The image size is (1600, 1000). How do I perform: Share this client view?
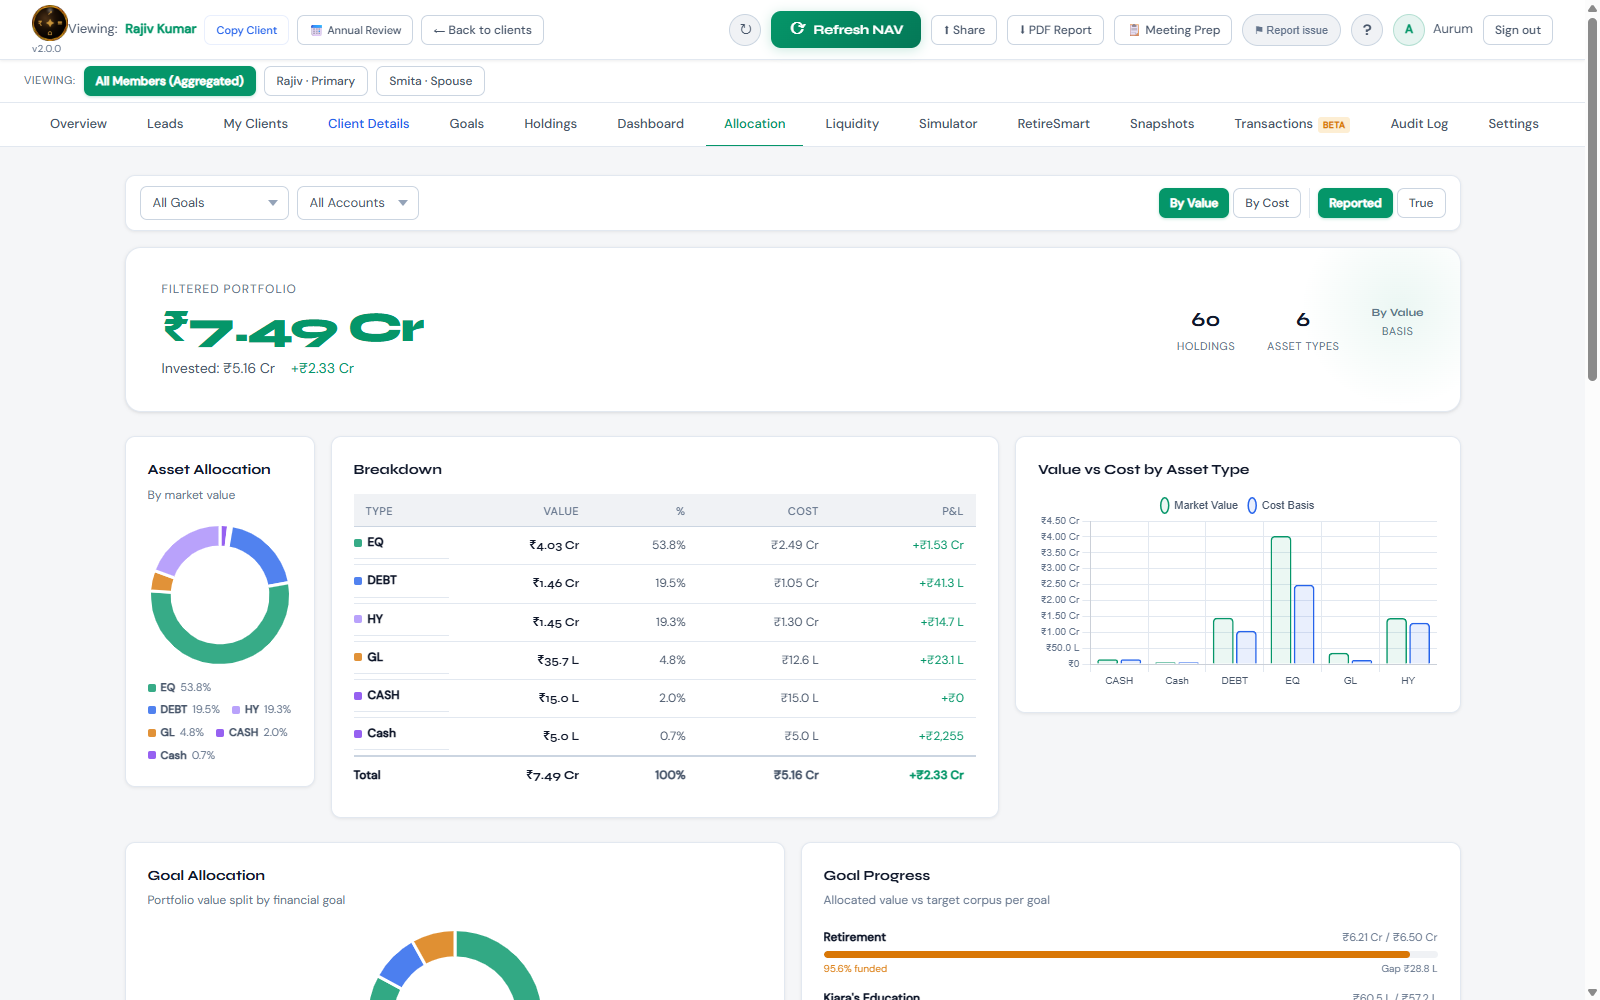pyautogui.click(x=965, y=30)
